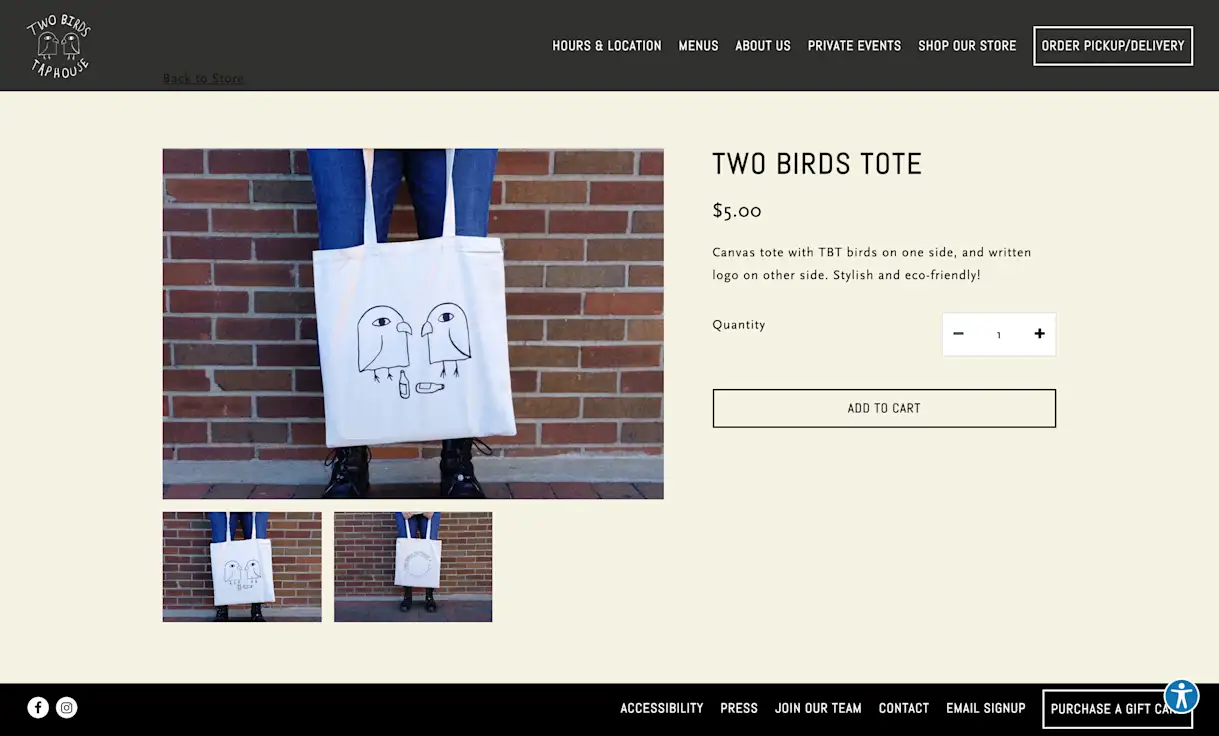
Task: Open the accessibility options widget icon
Action: [1181, 696]
